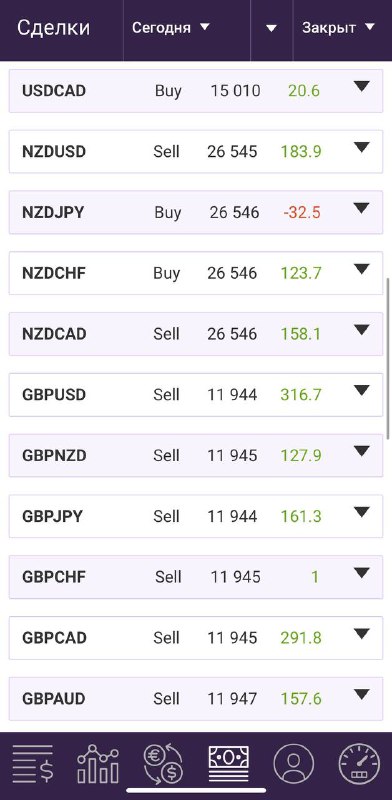Open the charts analytics icon

click(98, 764)
